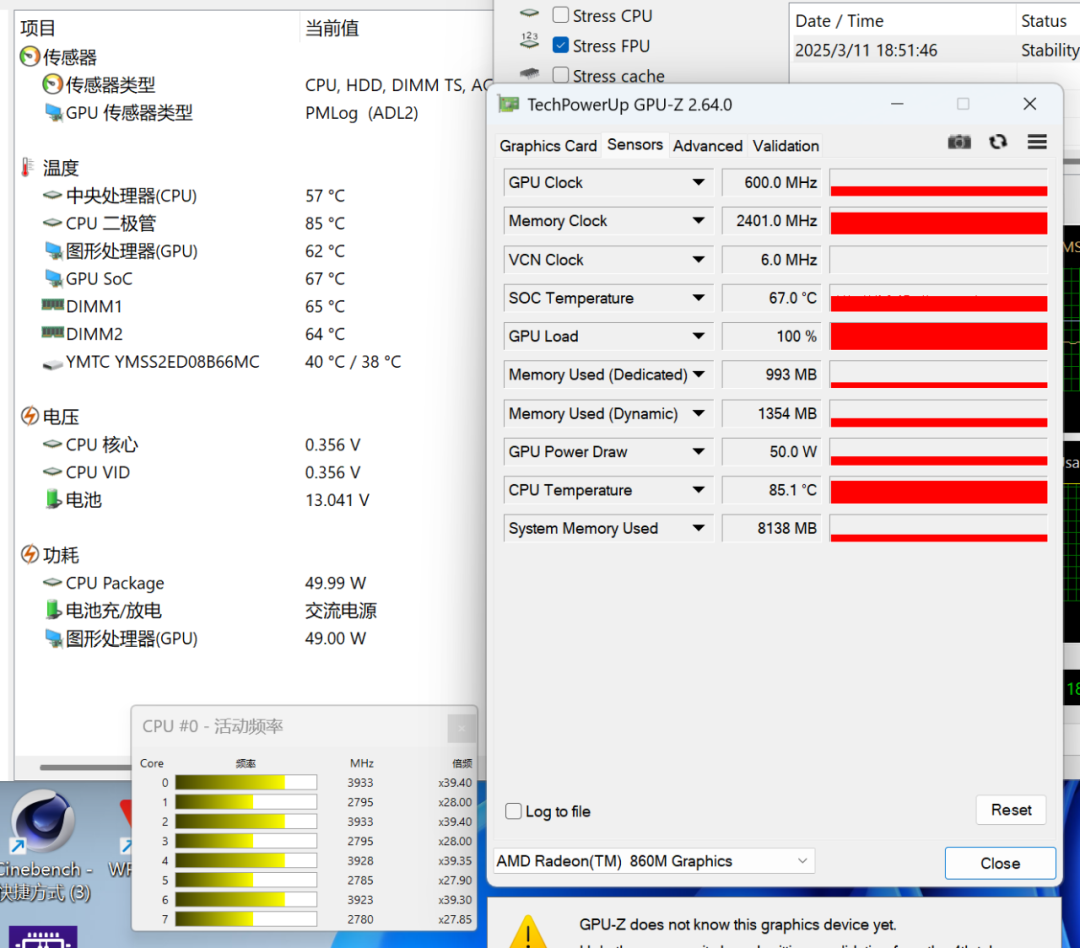
Task: Click the 电池充/放电 battery icon
Action: point(53,610)
